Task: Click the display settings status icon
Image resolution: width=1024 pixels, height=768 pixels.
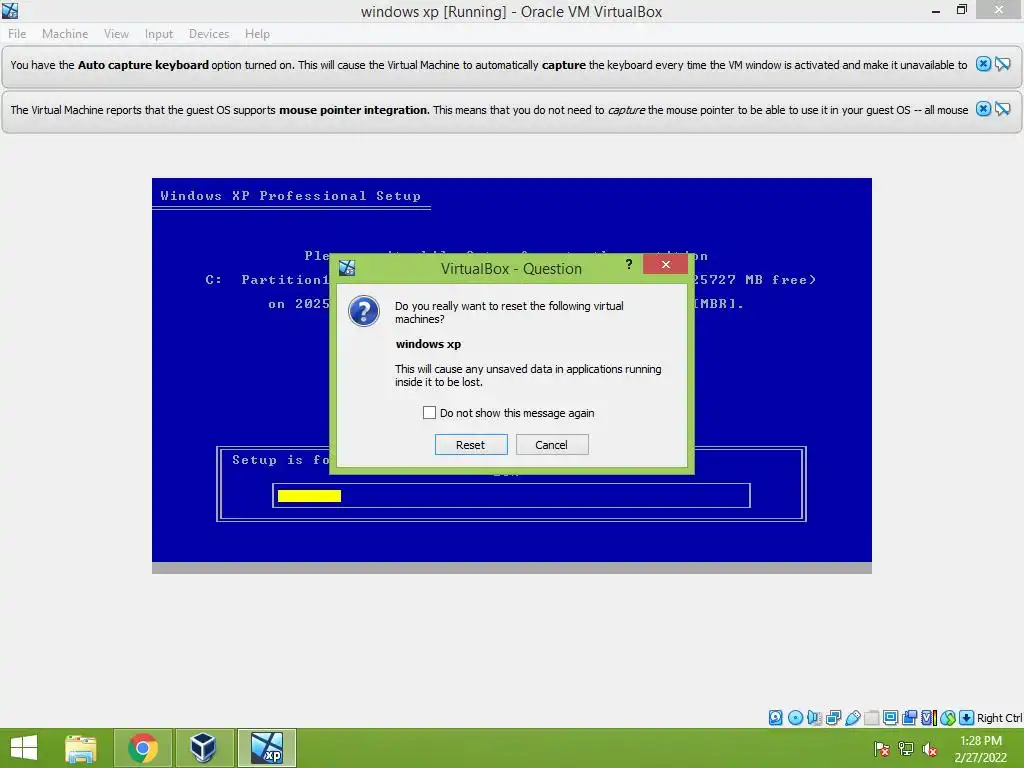Action: tap(890, 718)
